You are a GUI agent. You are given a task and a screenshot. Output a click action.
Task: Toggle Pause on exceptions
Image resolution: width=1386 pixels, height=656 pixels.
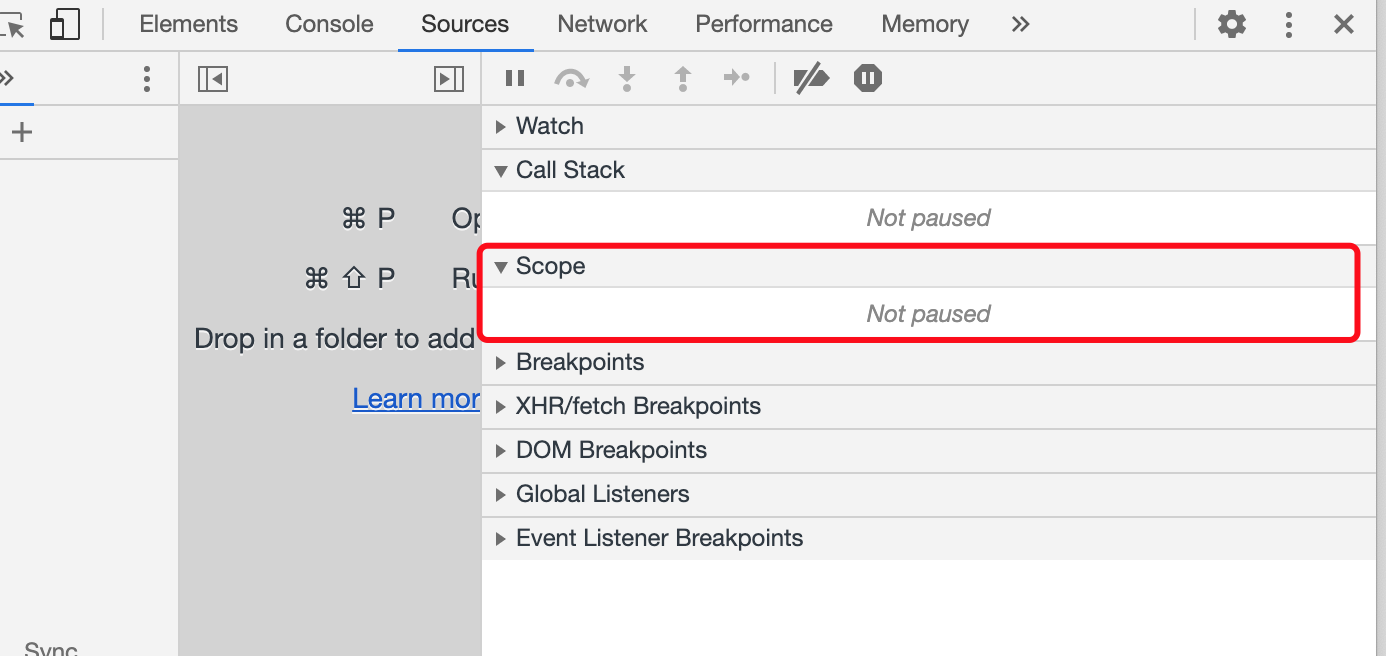[868, 78]
